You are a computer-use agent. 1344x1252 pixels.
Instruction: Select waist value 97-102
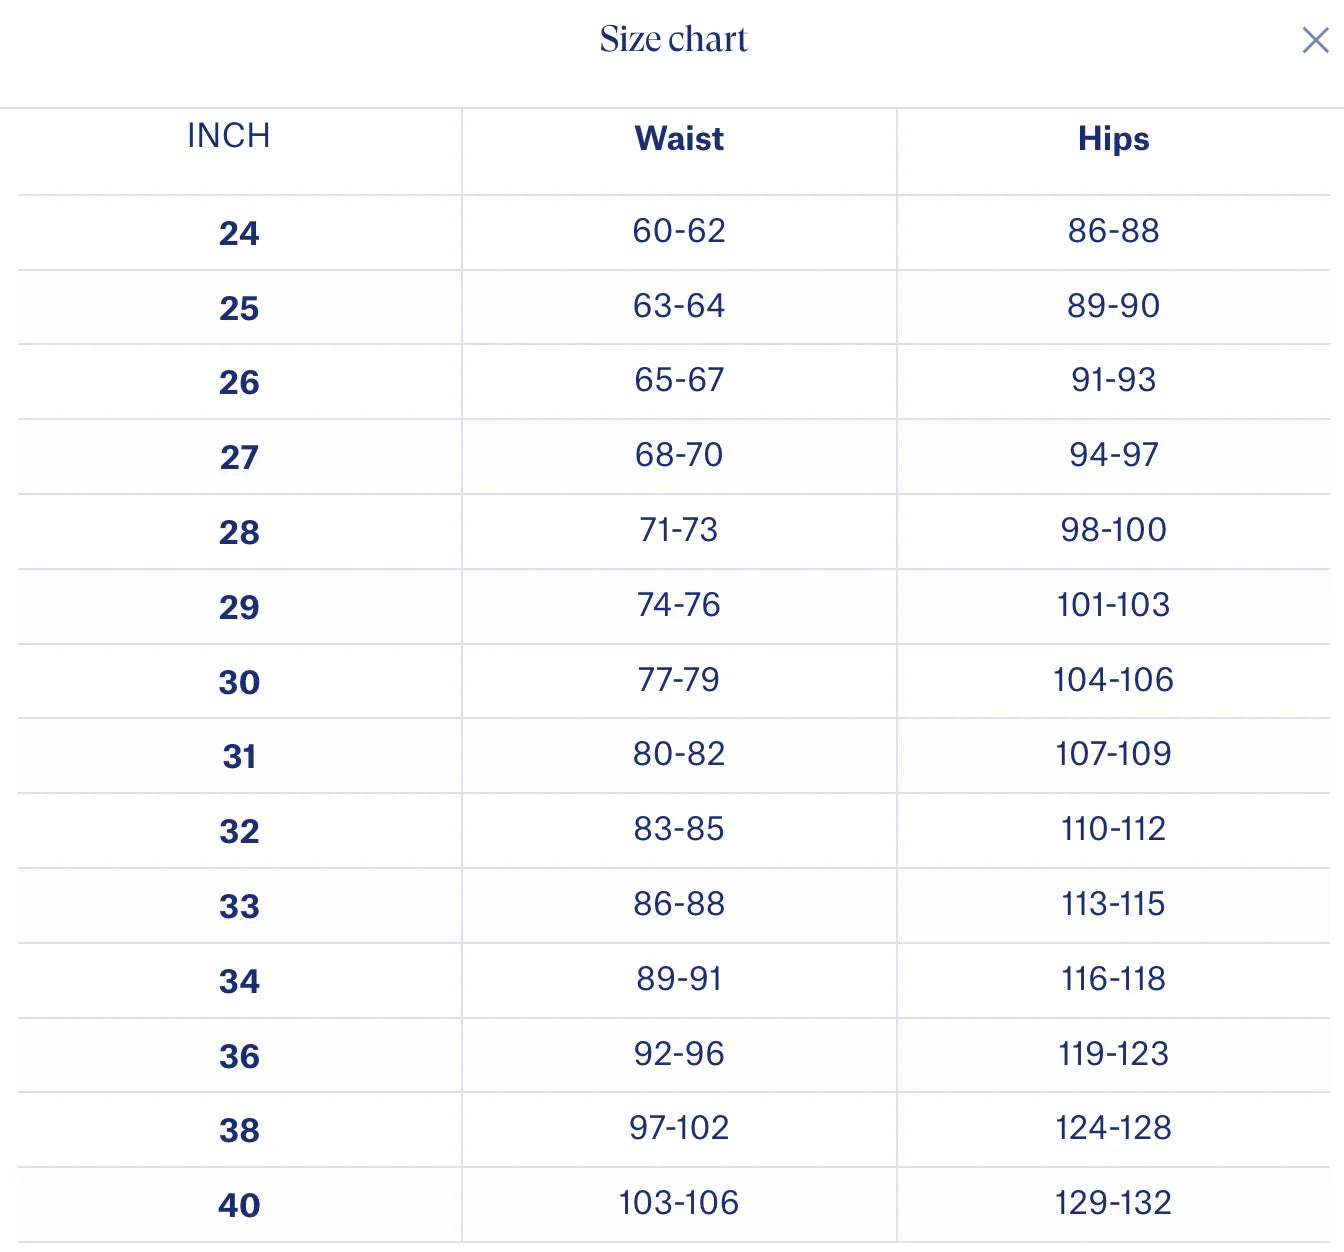pyautogui.click(x=679, y=1128)
